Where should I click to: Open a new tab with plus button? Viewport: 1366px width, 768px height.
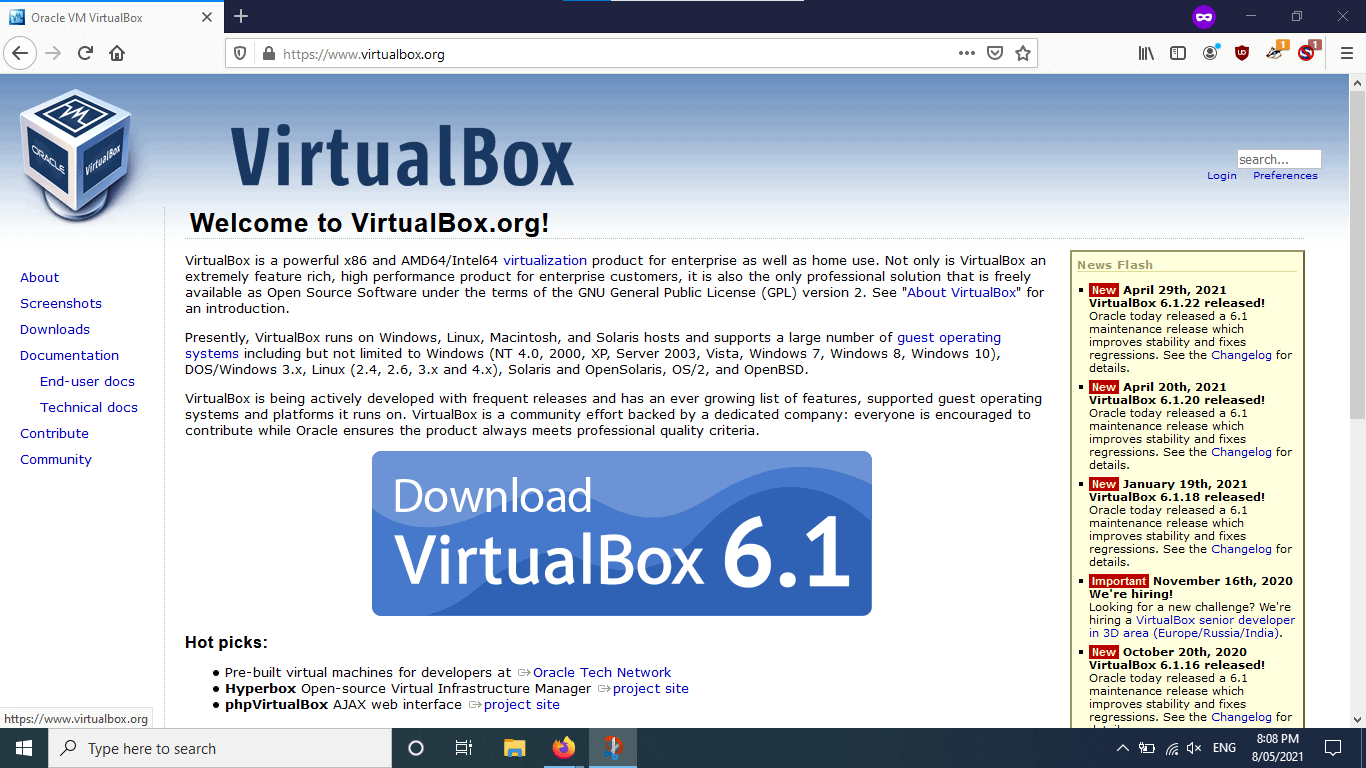point(241,16)
